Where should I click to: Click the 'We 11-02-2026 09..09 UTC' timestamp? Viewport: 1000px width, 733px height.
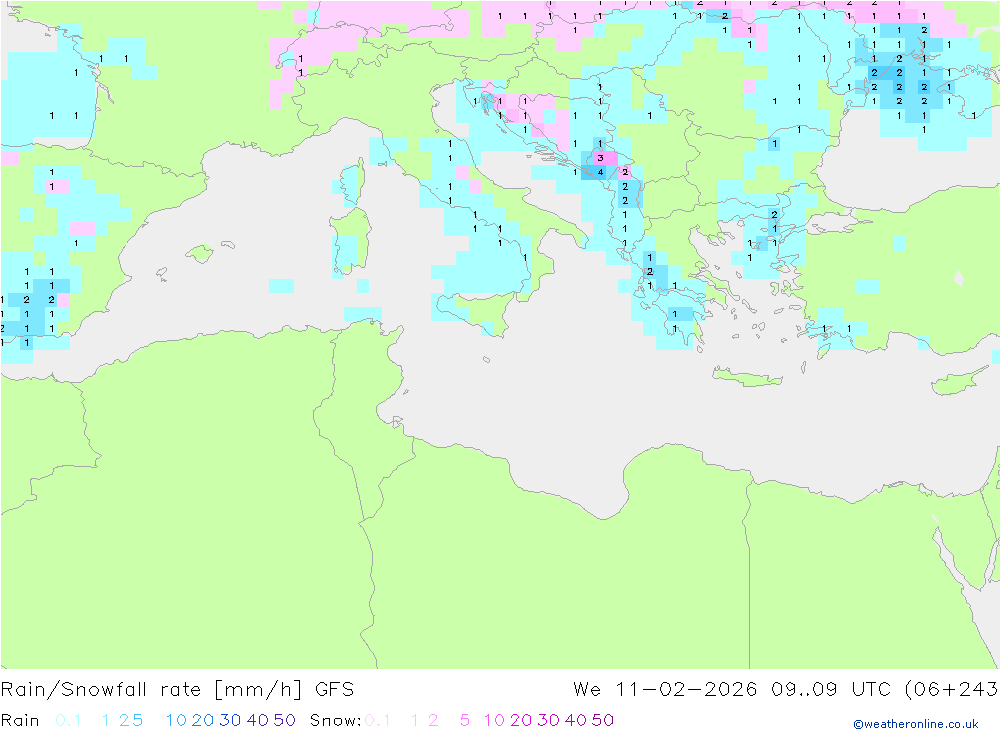732,690
